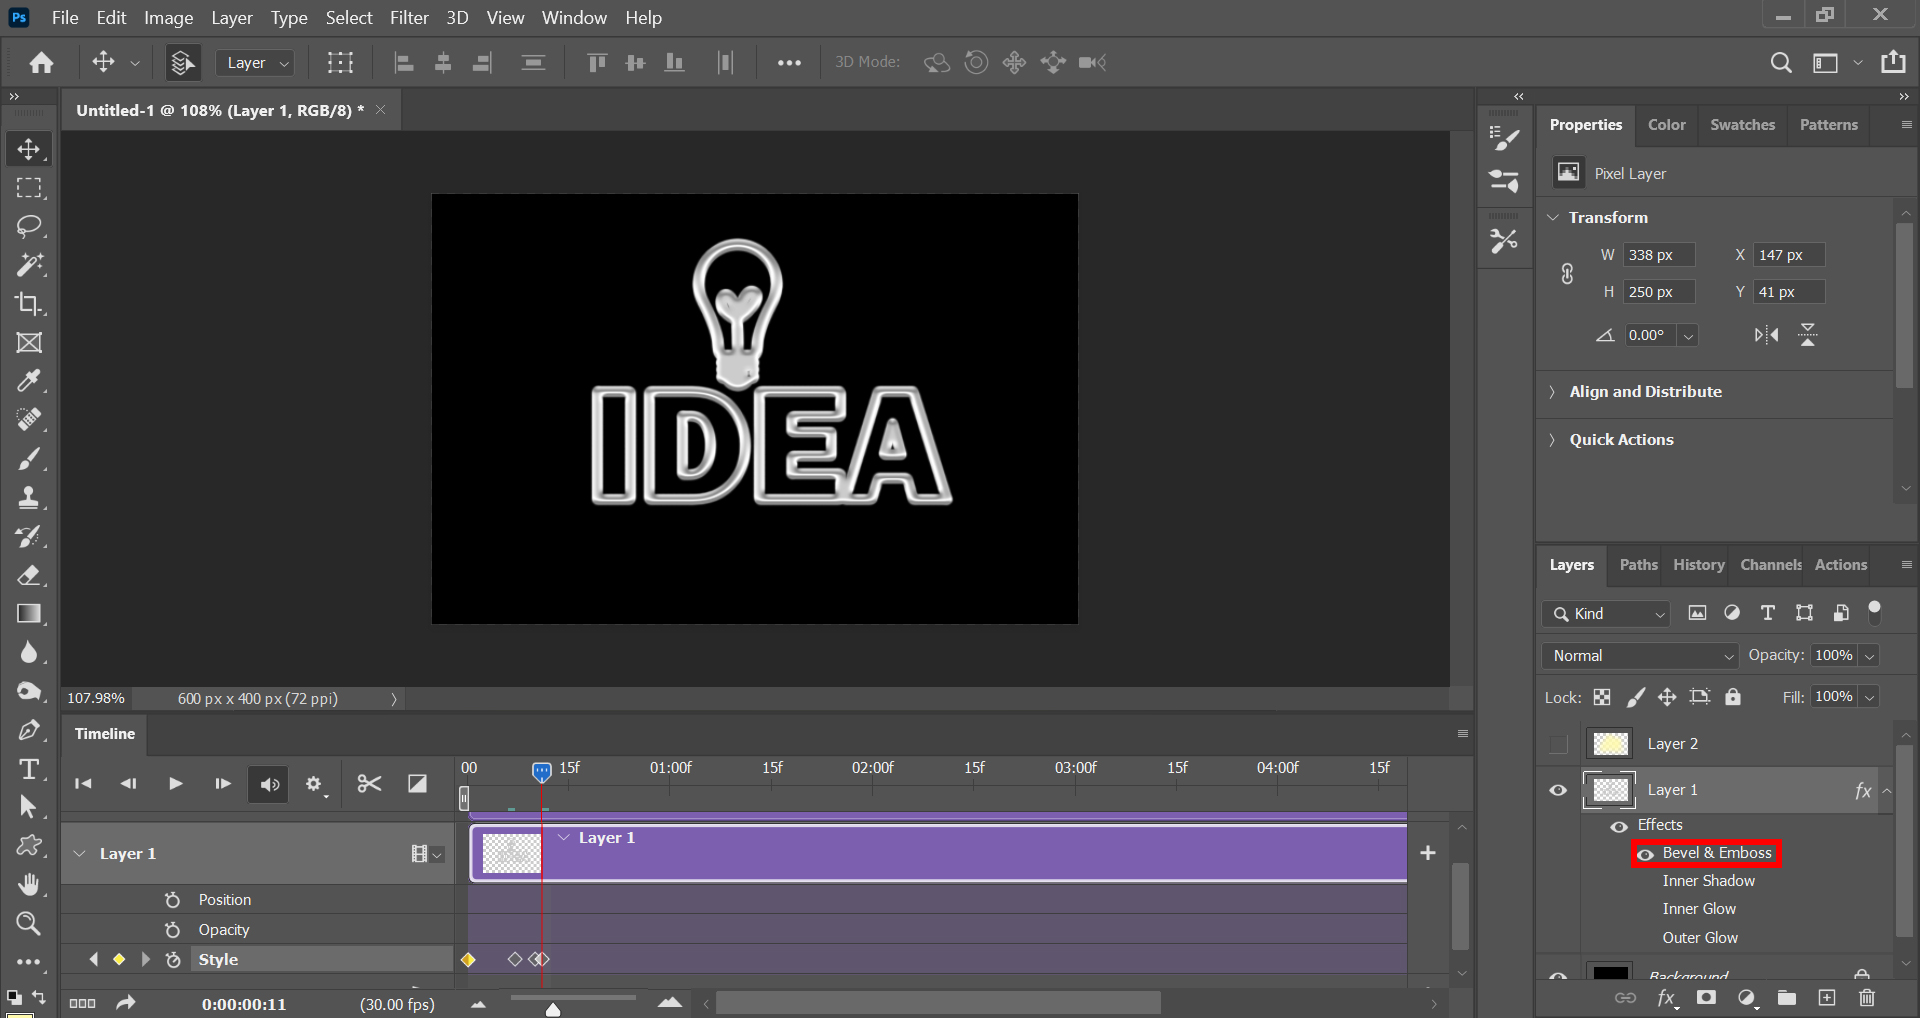This screenshot has height=1018, width=1920.
Task: Open the Filter menu
Action: coord(409,18)
